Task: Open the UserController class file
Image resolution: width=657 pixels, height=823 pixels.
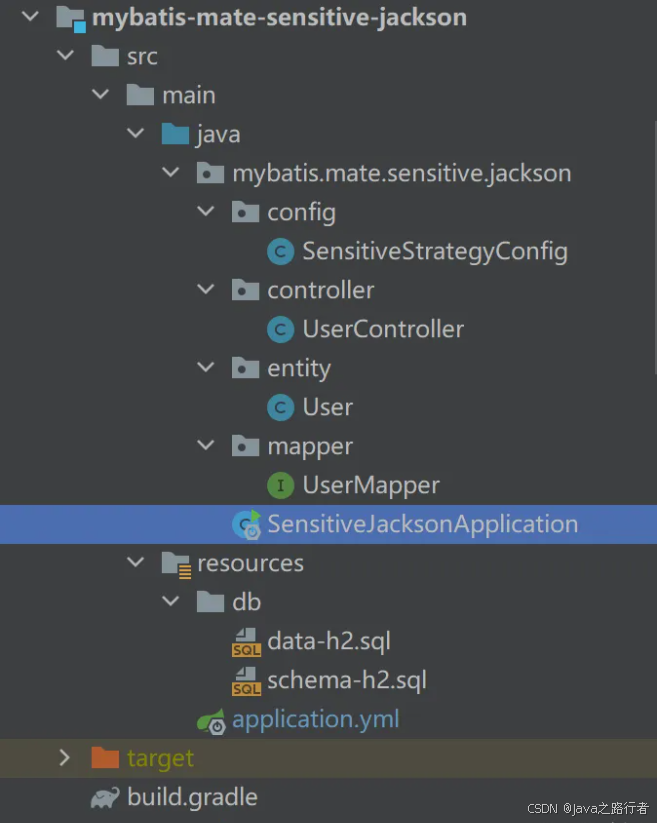Action: [383, 330]
